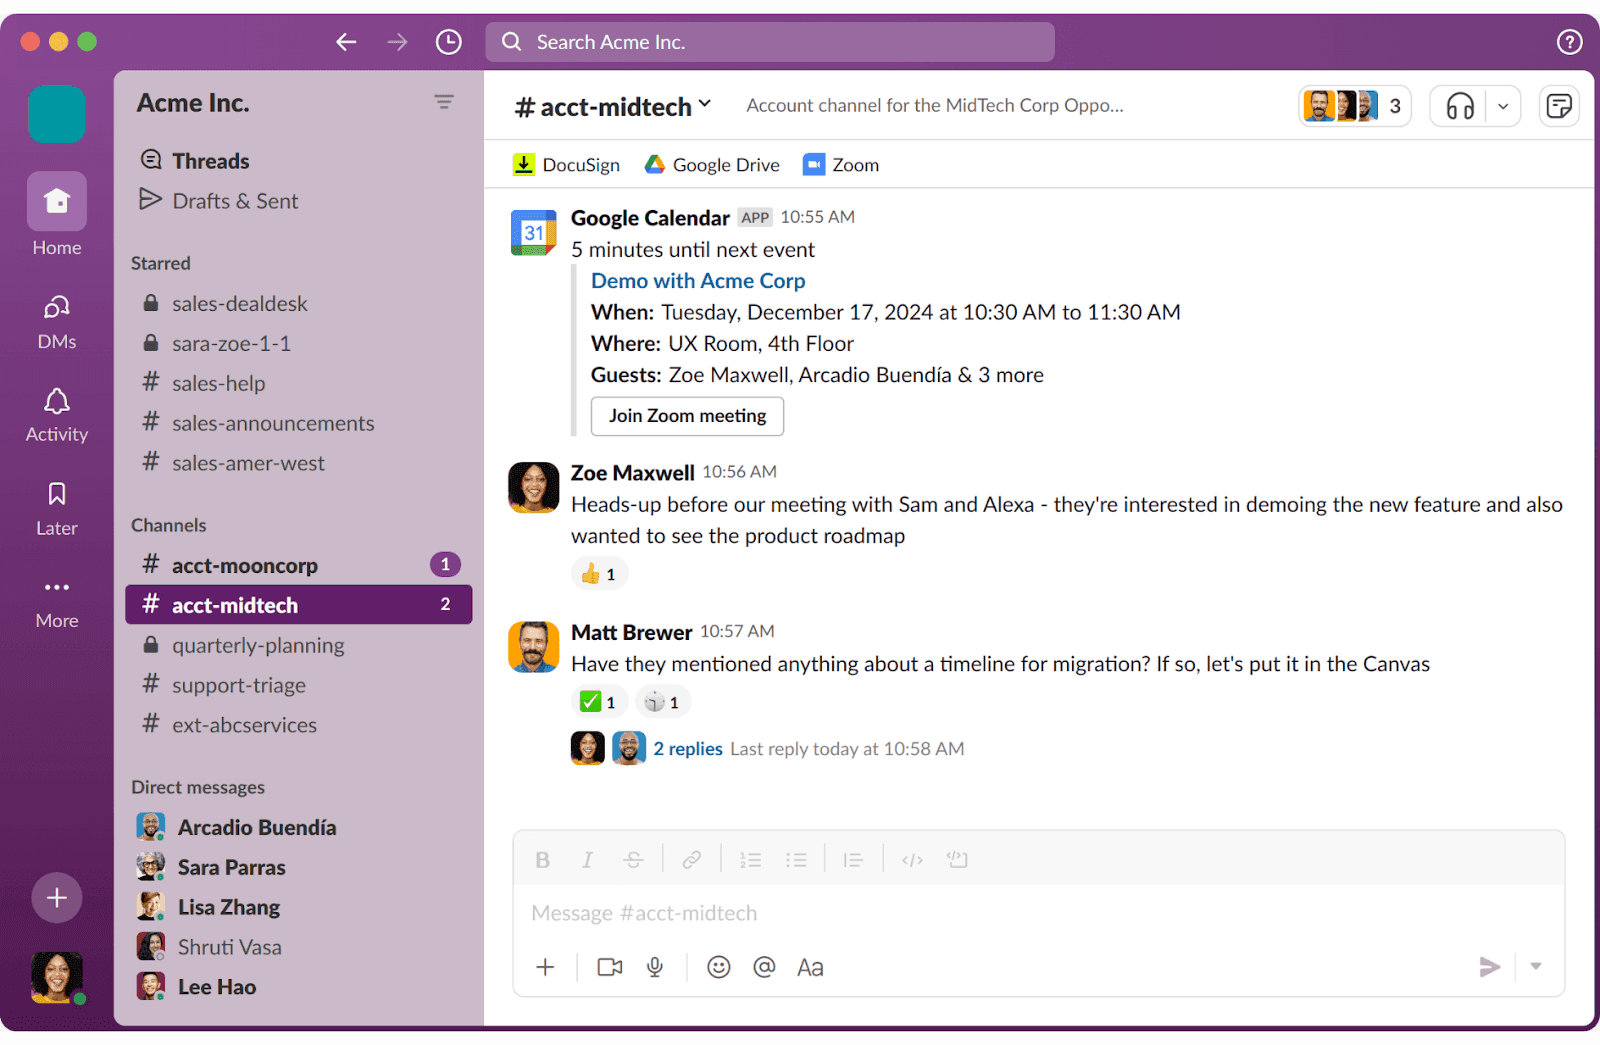The width and height of the screenshot is (1600, 1045).
Task: Open the channel canvas icon
Action: click(1559, 105)
